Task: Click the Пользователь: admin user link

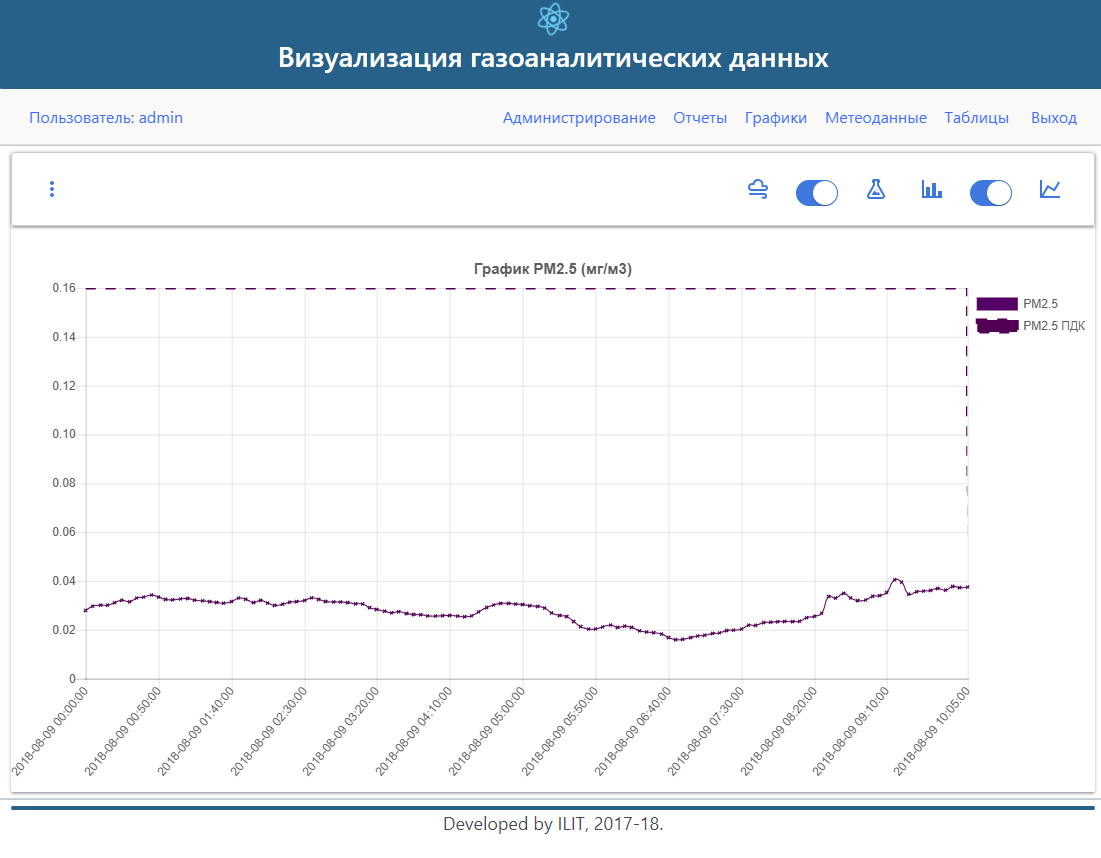Action: [x=106, y=118]
